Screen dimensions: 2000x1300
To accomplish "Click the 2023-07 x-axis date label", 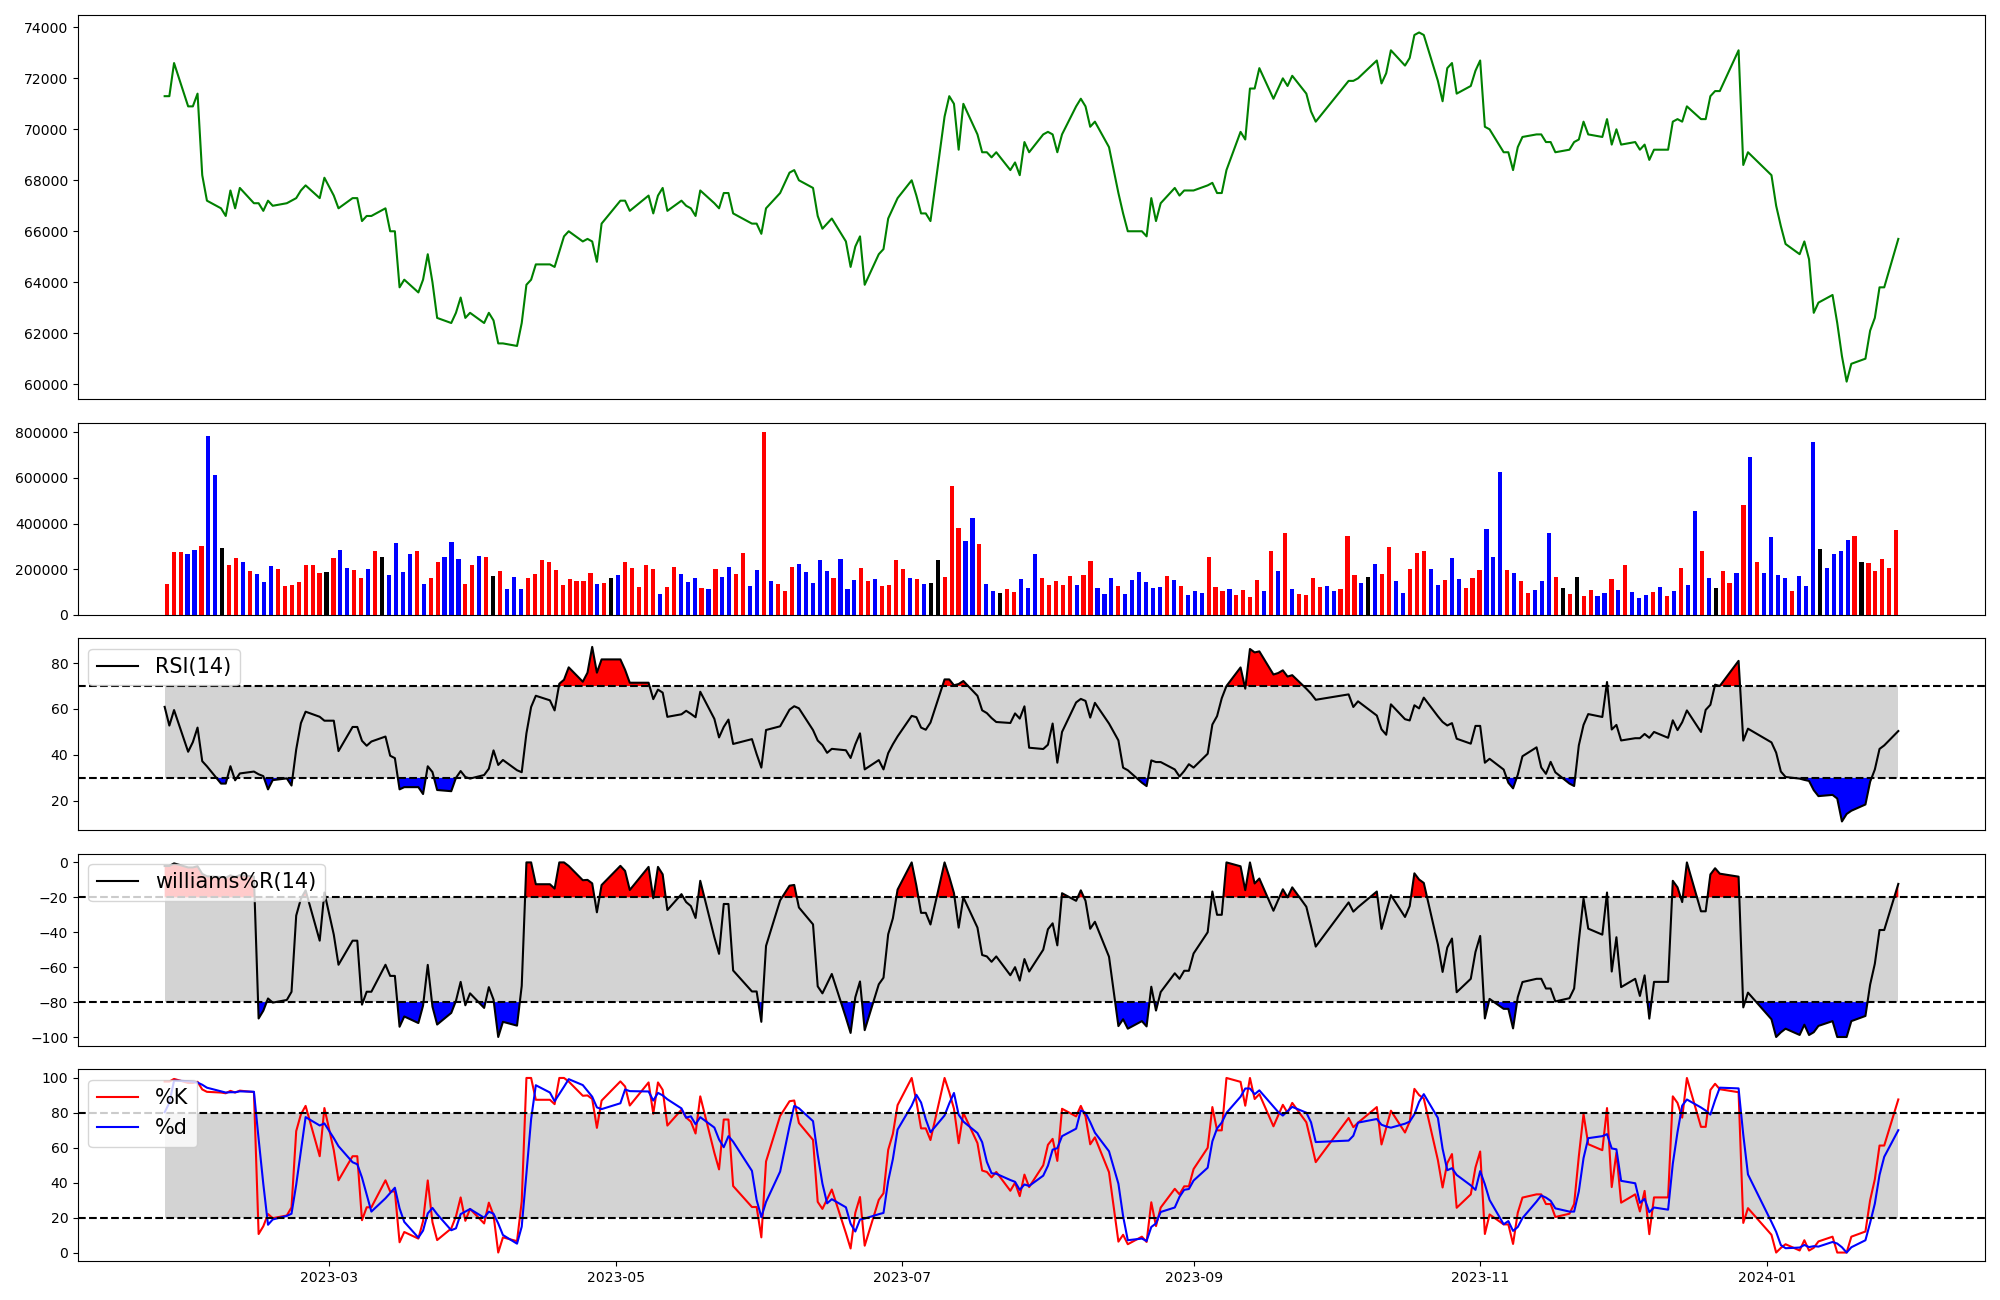I will tap(903, 1277).
